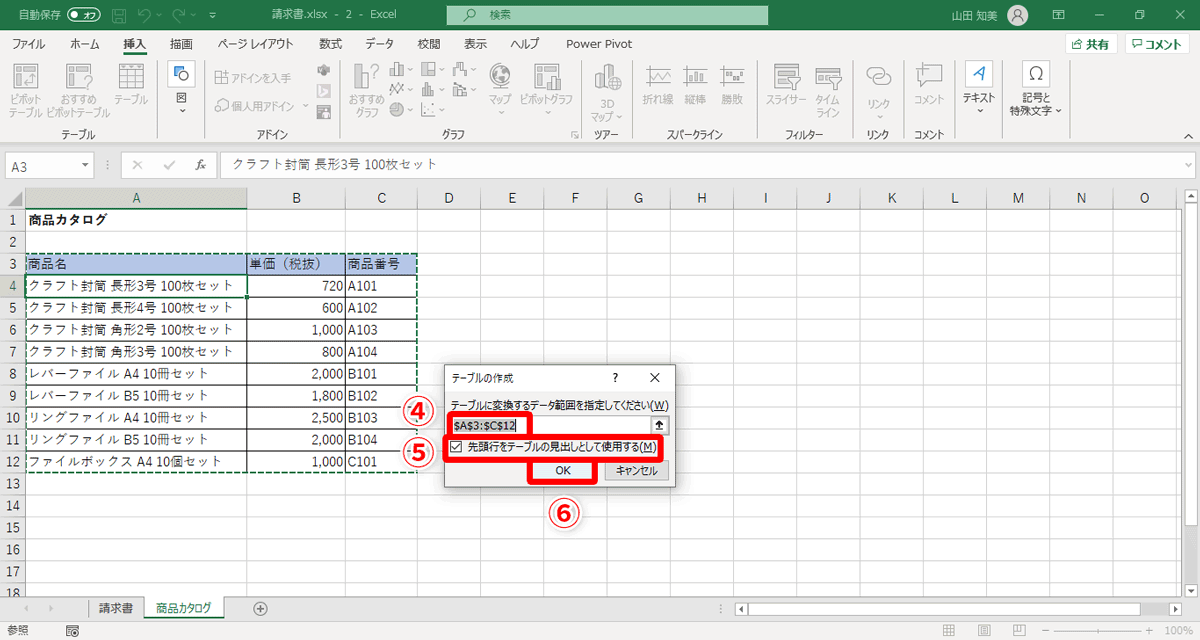Switch to Page Layout view icon
The width and height of the screenshot is (1200, 640).
[984, 631]
